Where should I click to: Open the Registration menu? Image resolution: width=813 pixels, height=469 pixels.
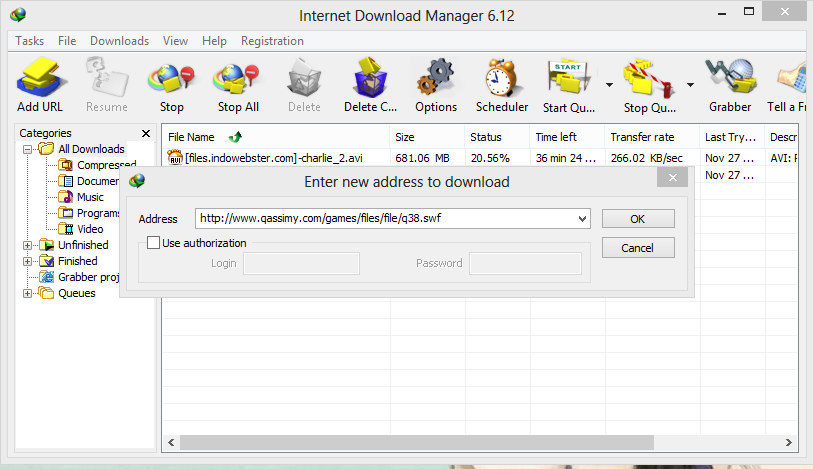click(x=272, y=41)
